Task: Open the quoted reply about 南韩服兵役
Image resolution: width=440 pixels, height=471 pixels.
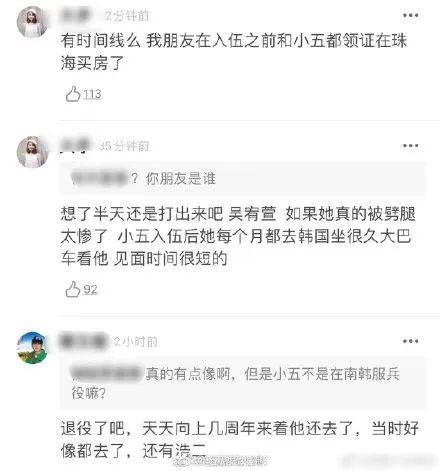Action: (x=243, y=383)
